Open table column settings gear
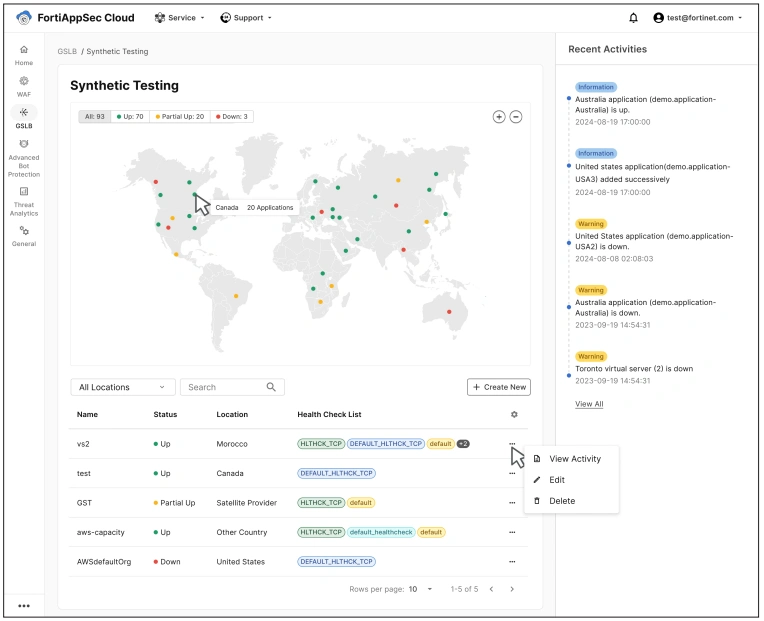Viewport: 764px width, 621px height. (514, 414)
